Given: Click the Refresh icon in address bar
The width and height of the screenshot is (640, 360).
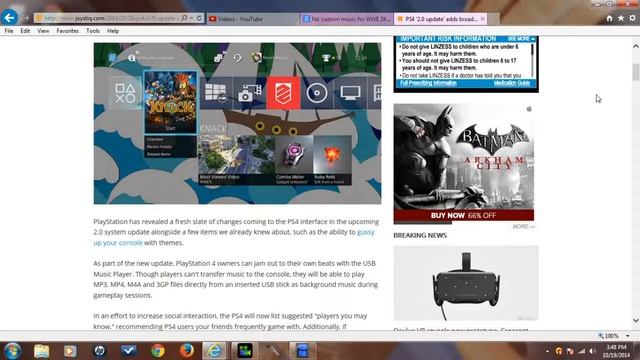Looking at the screenshot, I should (x=199, y=18).
